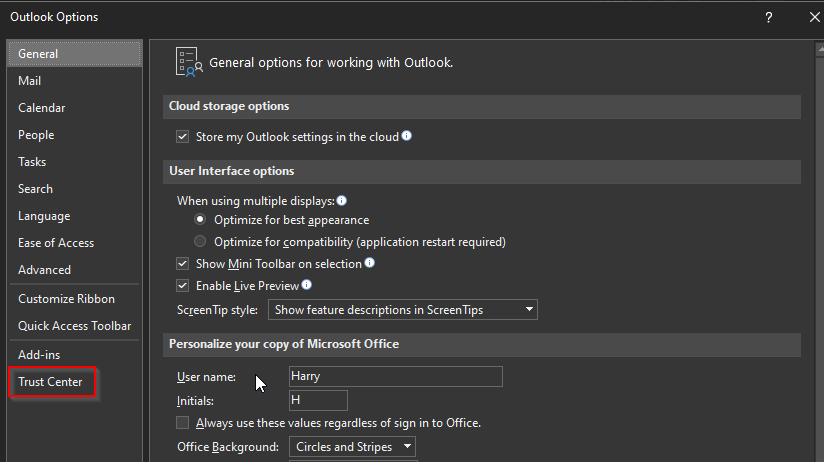Open the ScreenTip style dropdown
This screenshot has width=824, height=462.
click(402, 310)
